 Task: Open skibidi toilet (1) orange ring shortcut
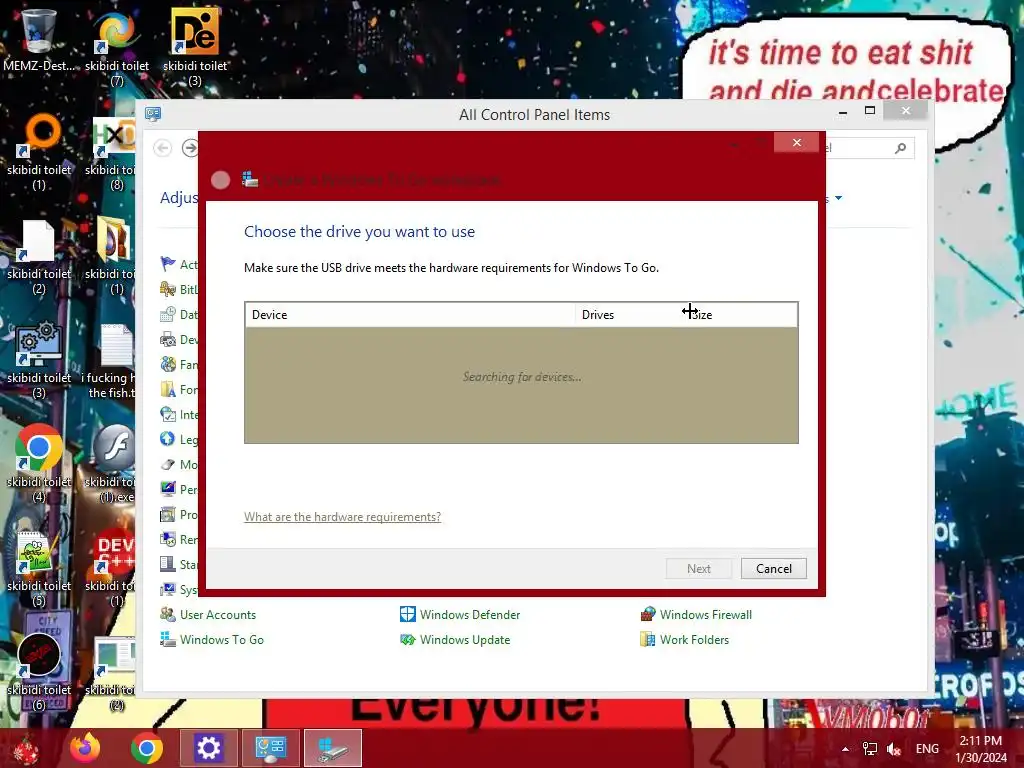39,150
